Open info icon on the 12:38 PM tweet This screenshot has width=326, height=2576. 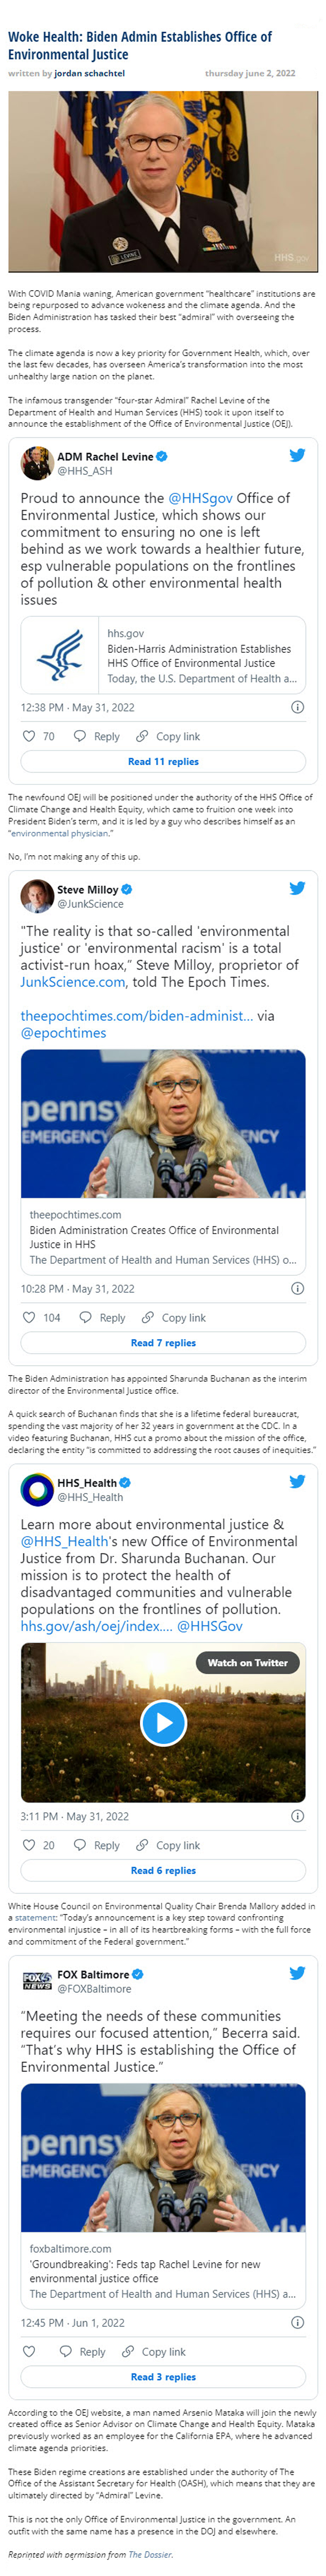tap(297, 707)
